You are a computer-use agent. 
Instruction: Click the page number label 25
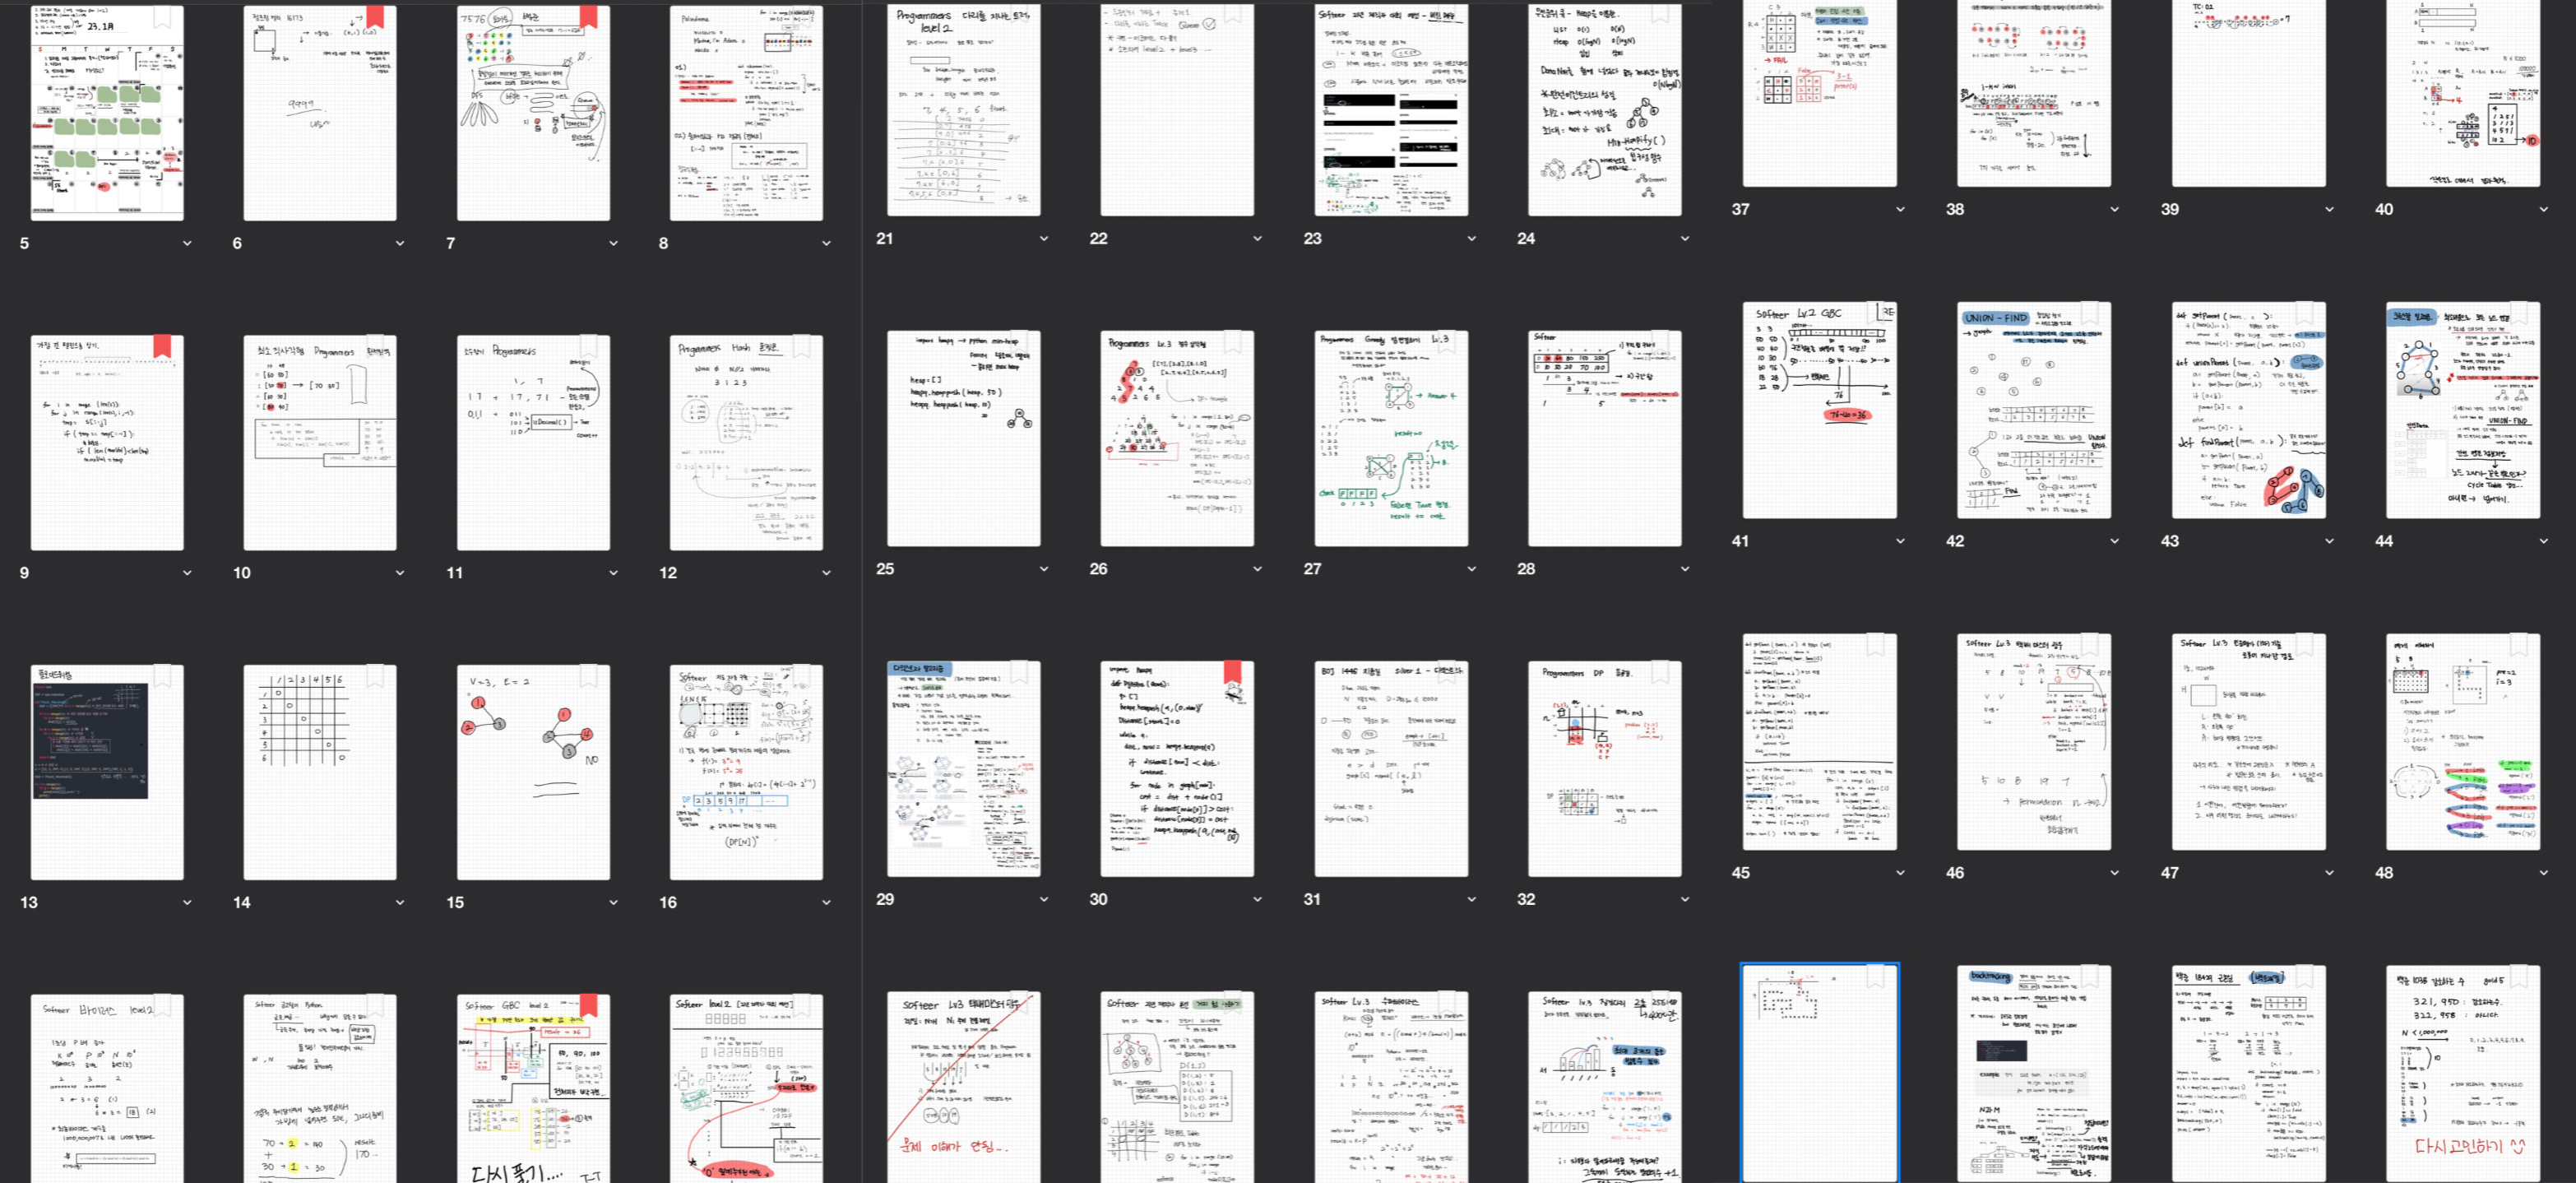coord(885,569)
